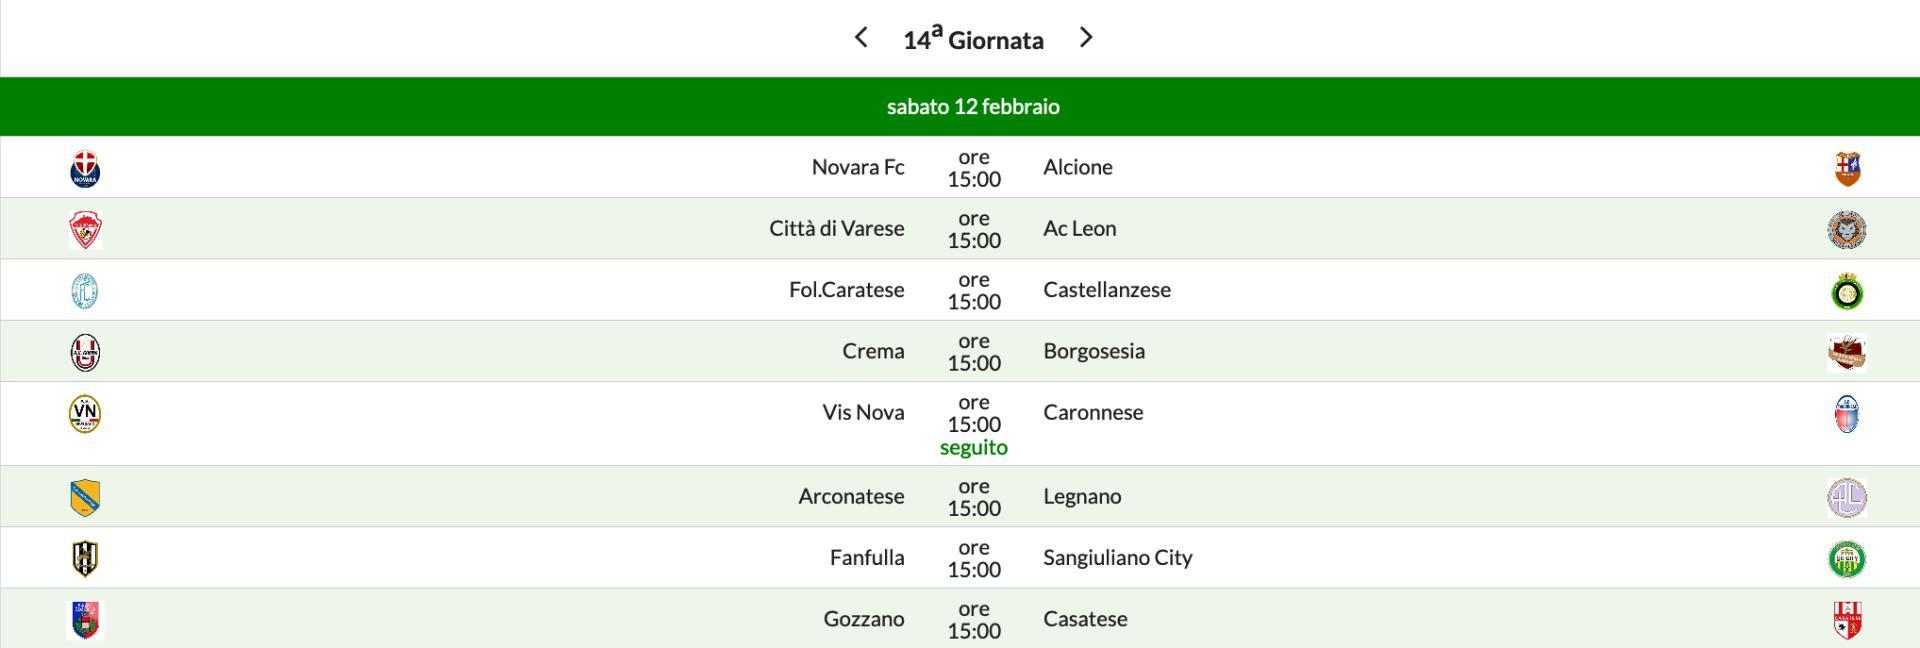Image resolution: width=1920 pixels, height=648 pixels.
Task: Click the Ac Leon lion crest
Action: pos(1847,229)
